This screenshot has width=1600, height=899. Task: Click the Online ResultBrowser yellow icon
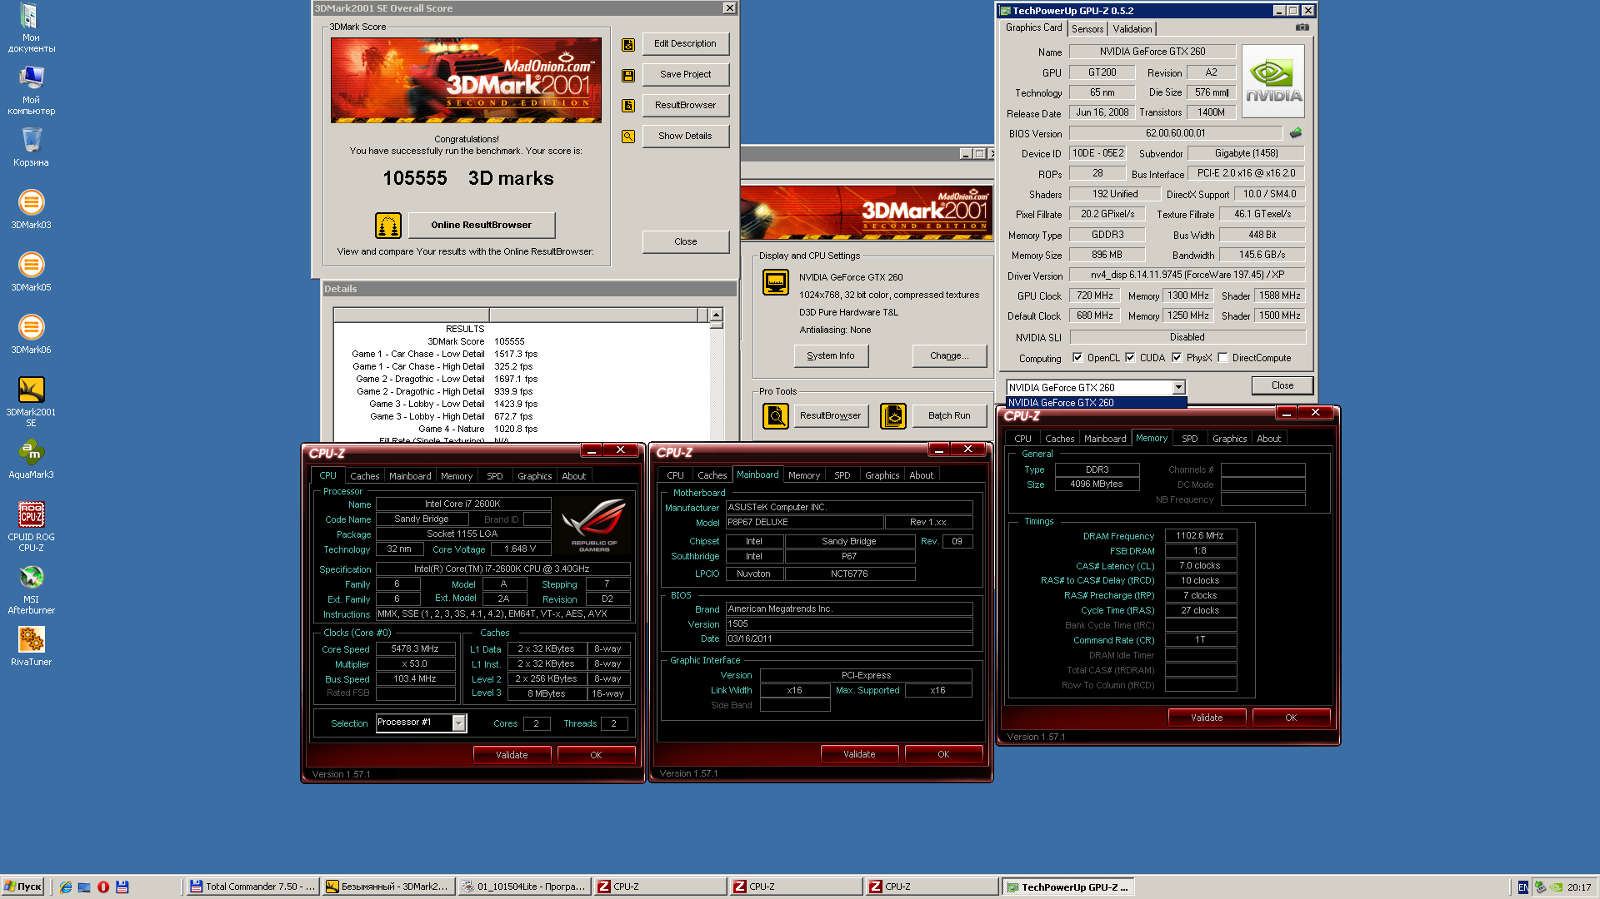point(388,226)
